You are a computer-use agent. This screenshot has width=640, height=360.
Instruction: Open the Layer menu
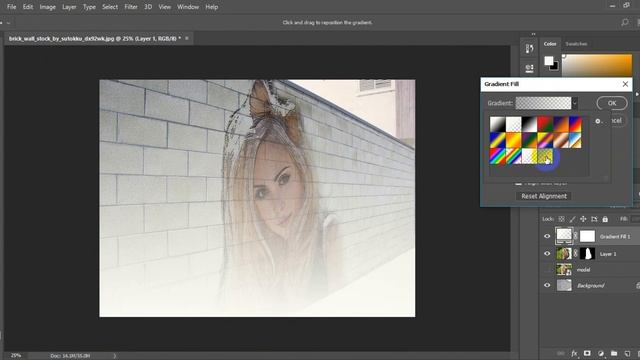[69, 7]
